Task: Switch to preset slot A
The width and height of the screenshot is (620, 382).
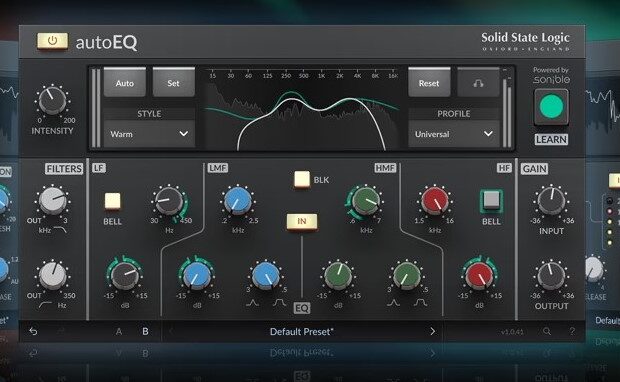Action: [119, 331]
